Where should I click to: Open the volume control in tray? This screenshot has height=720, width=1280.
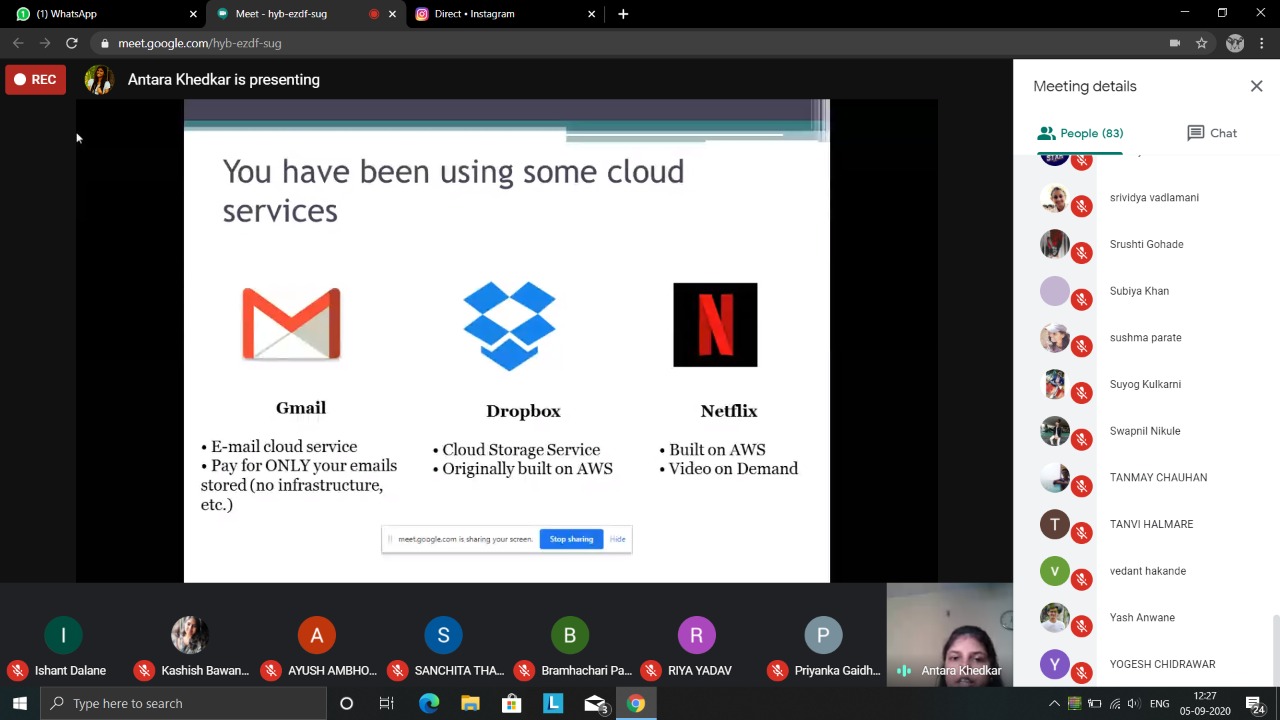(x=1136, y=703)
